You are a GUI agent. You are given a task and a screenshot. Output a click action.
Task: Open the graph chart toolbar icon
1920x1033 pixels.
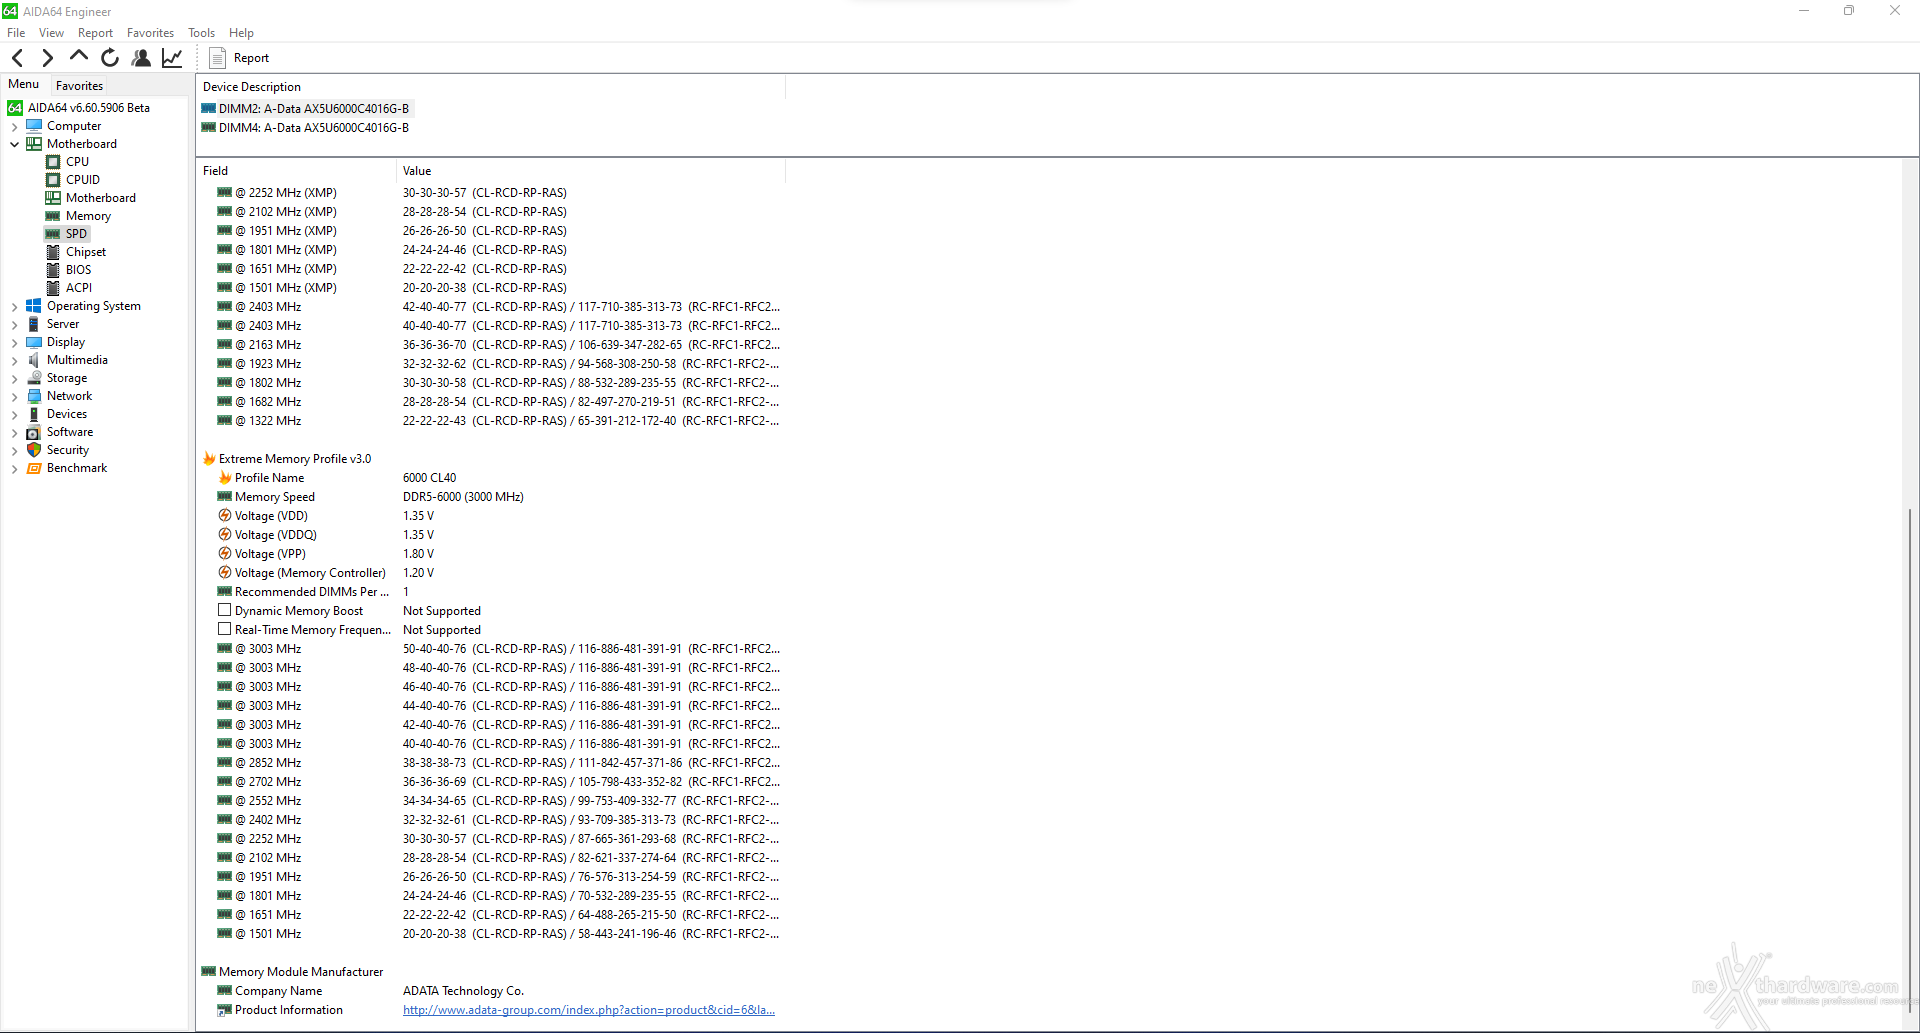pyautogui.click(x=172, y=58)
